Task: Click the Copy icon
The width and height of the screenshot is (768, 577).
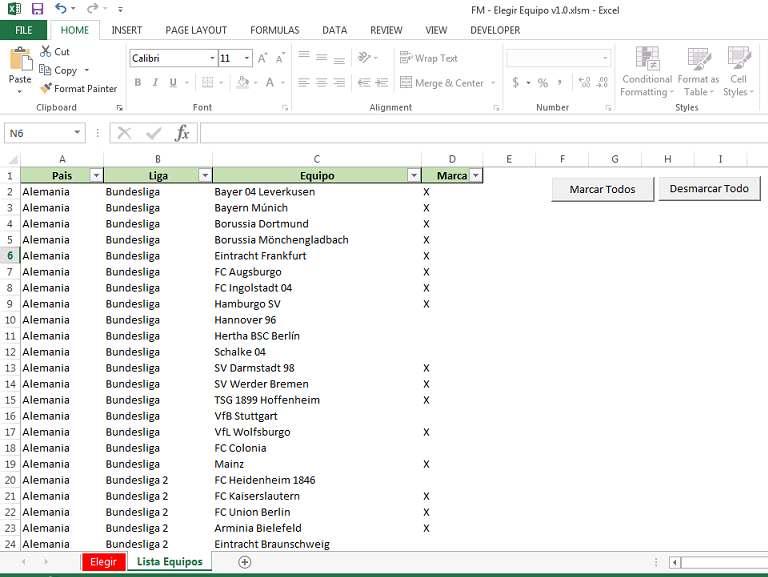Action: (x=45, y=70)
